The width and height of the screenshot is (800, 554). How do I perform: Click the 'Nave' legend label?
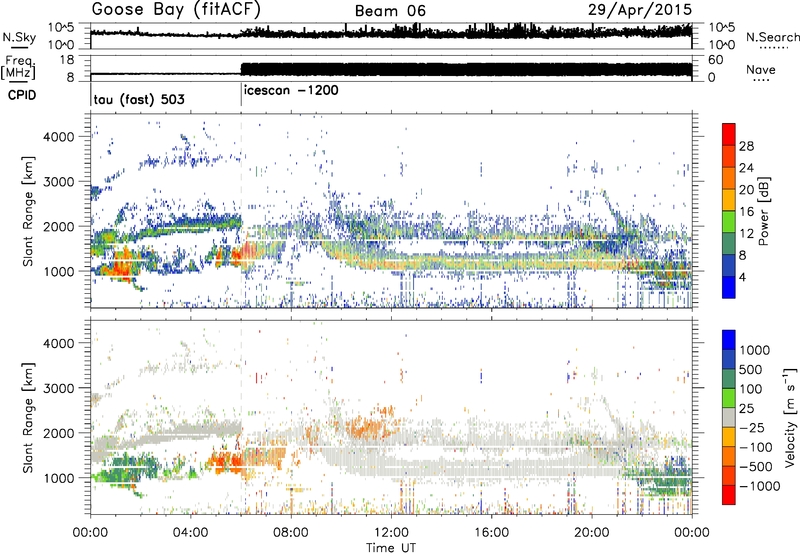click(x=761, y=70)
